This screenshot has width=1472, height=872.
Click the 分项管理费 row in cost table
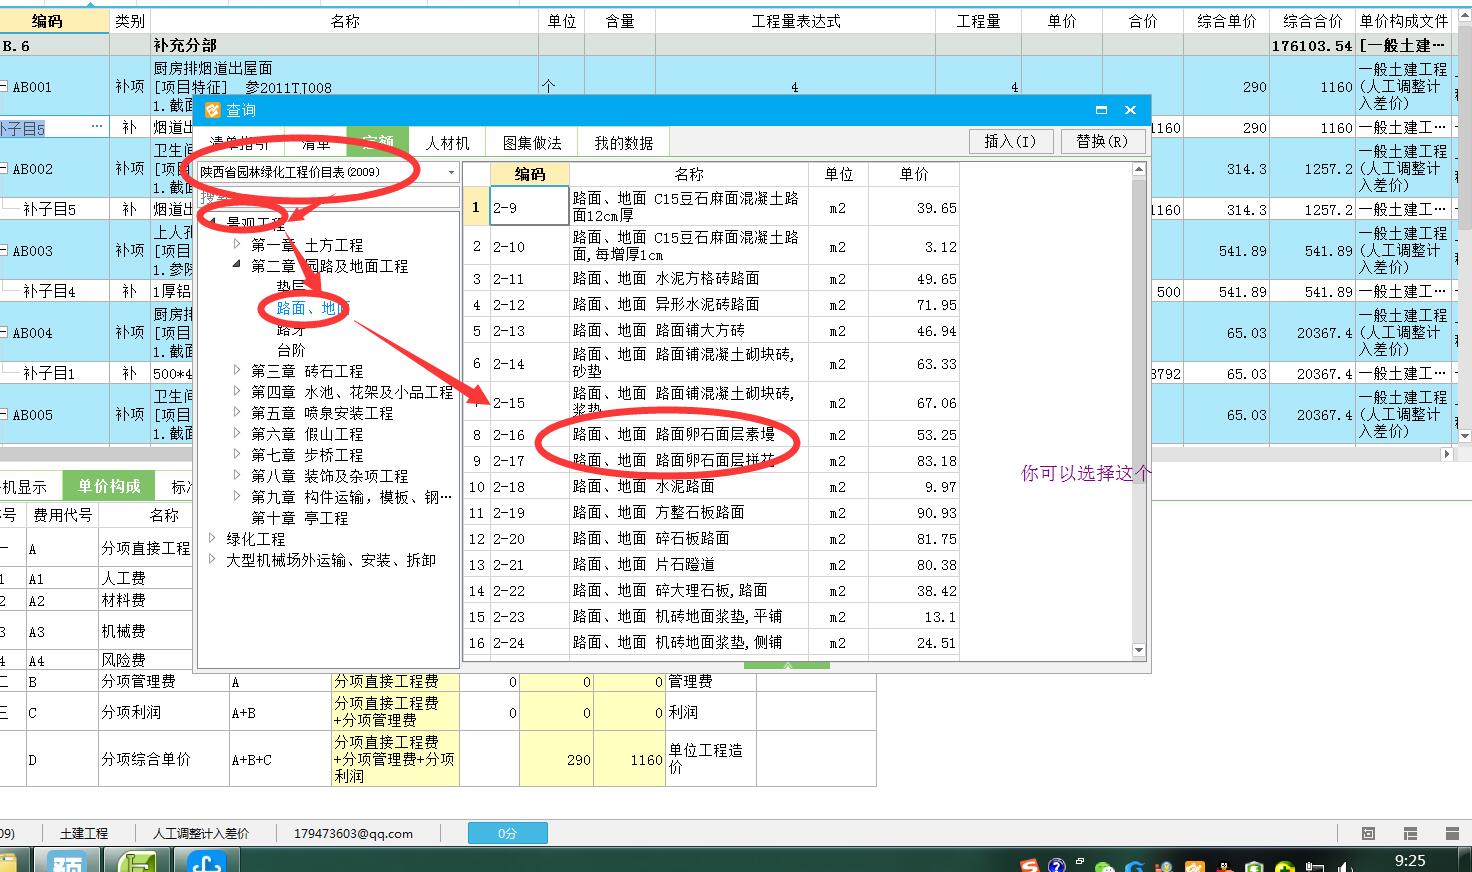(438, 682)
